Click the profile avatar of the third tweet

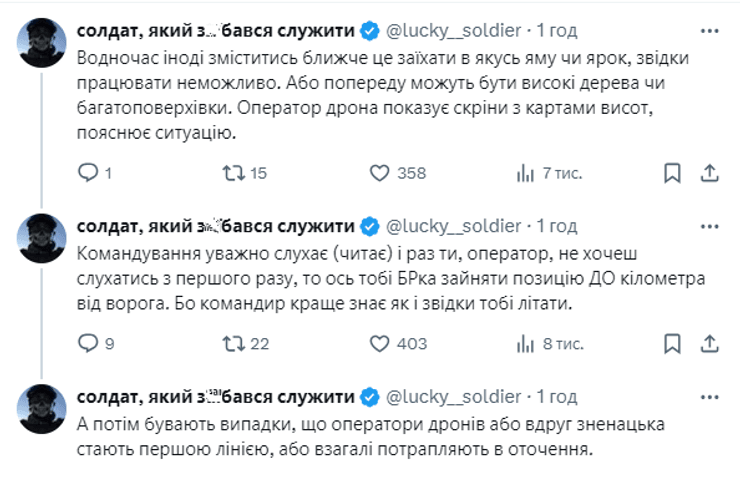[x=41, y=406]
